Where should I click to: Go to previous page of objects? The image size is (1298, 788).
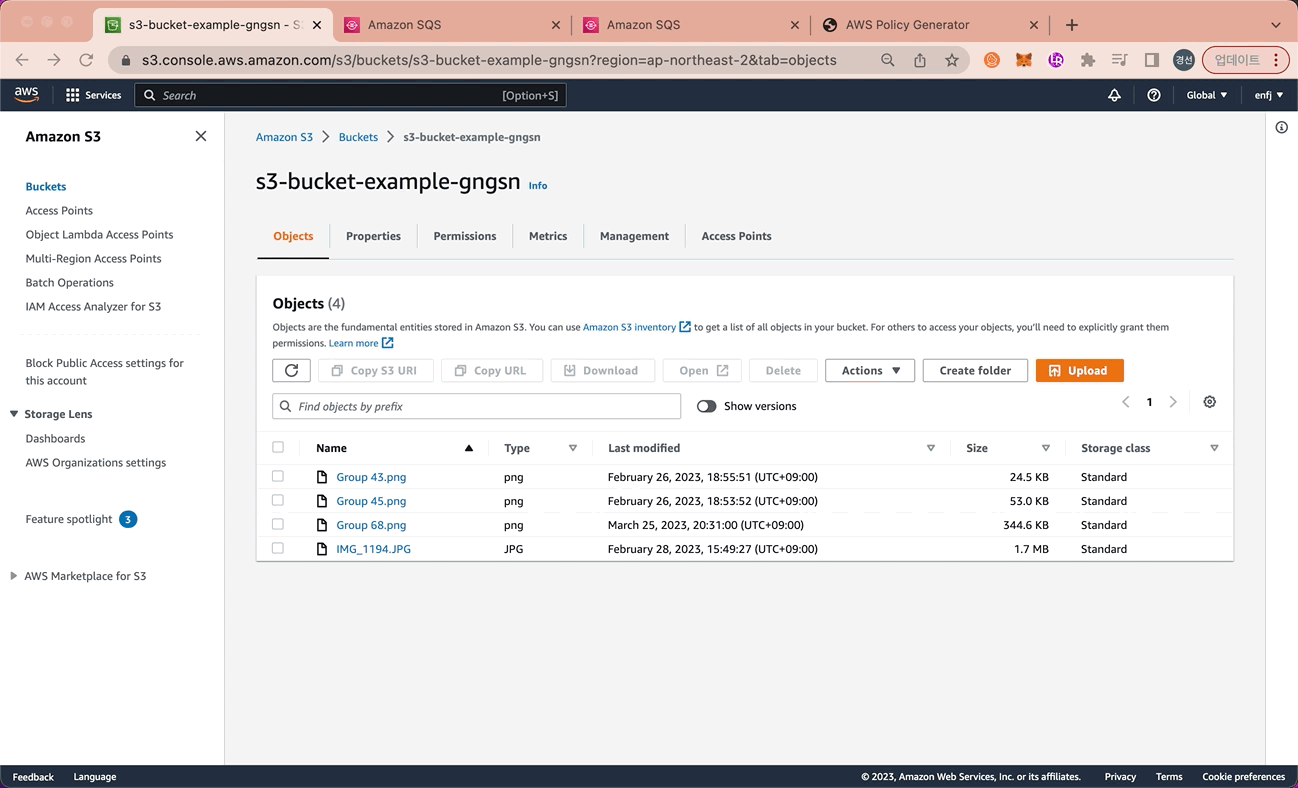[1126, 402]
